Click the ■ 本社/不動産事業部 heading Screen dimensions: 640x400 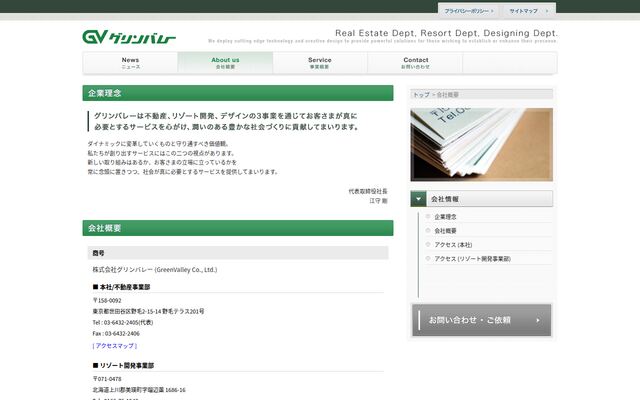(121, 287)
